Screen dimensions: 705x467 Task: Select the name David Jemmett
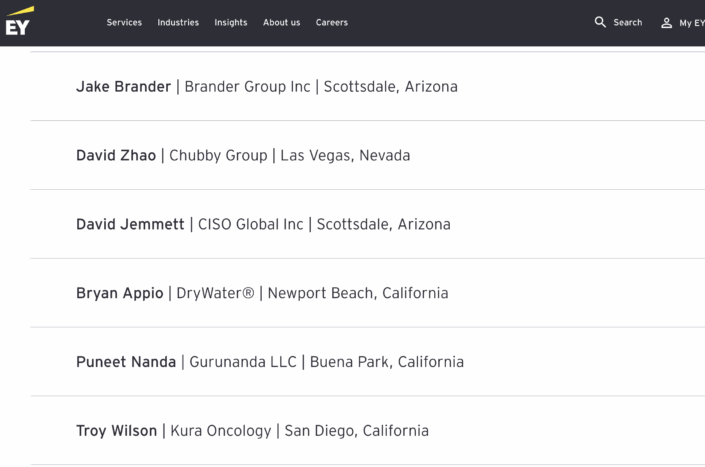[130, 224]
